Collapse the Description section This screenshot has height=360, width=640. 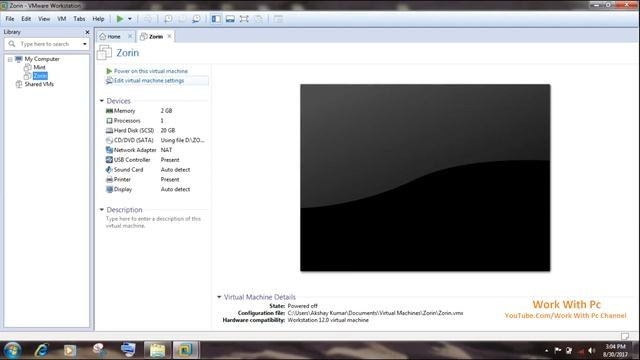pyautogui.click(x=102, y=209)
